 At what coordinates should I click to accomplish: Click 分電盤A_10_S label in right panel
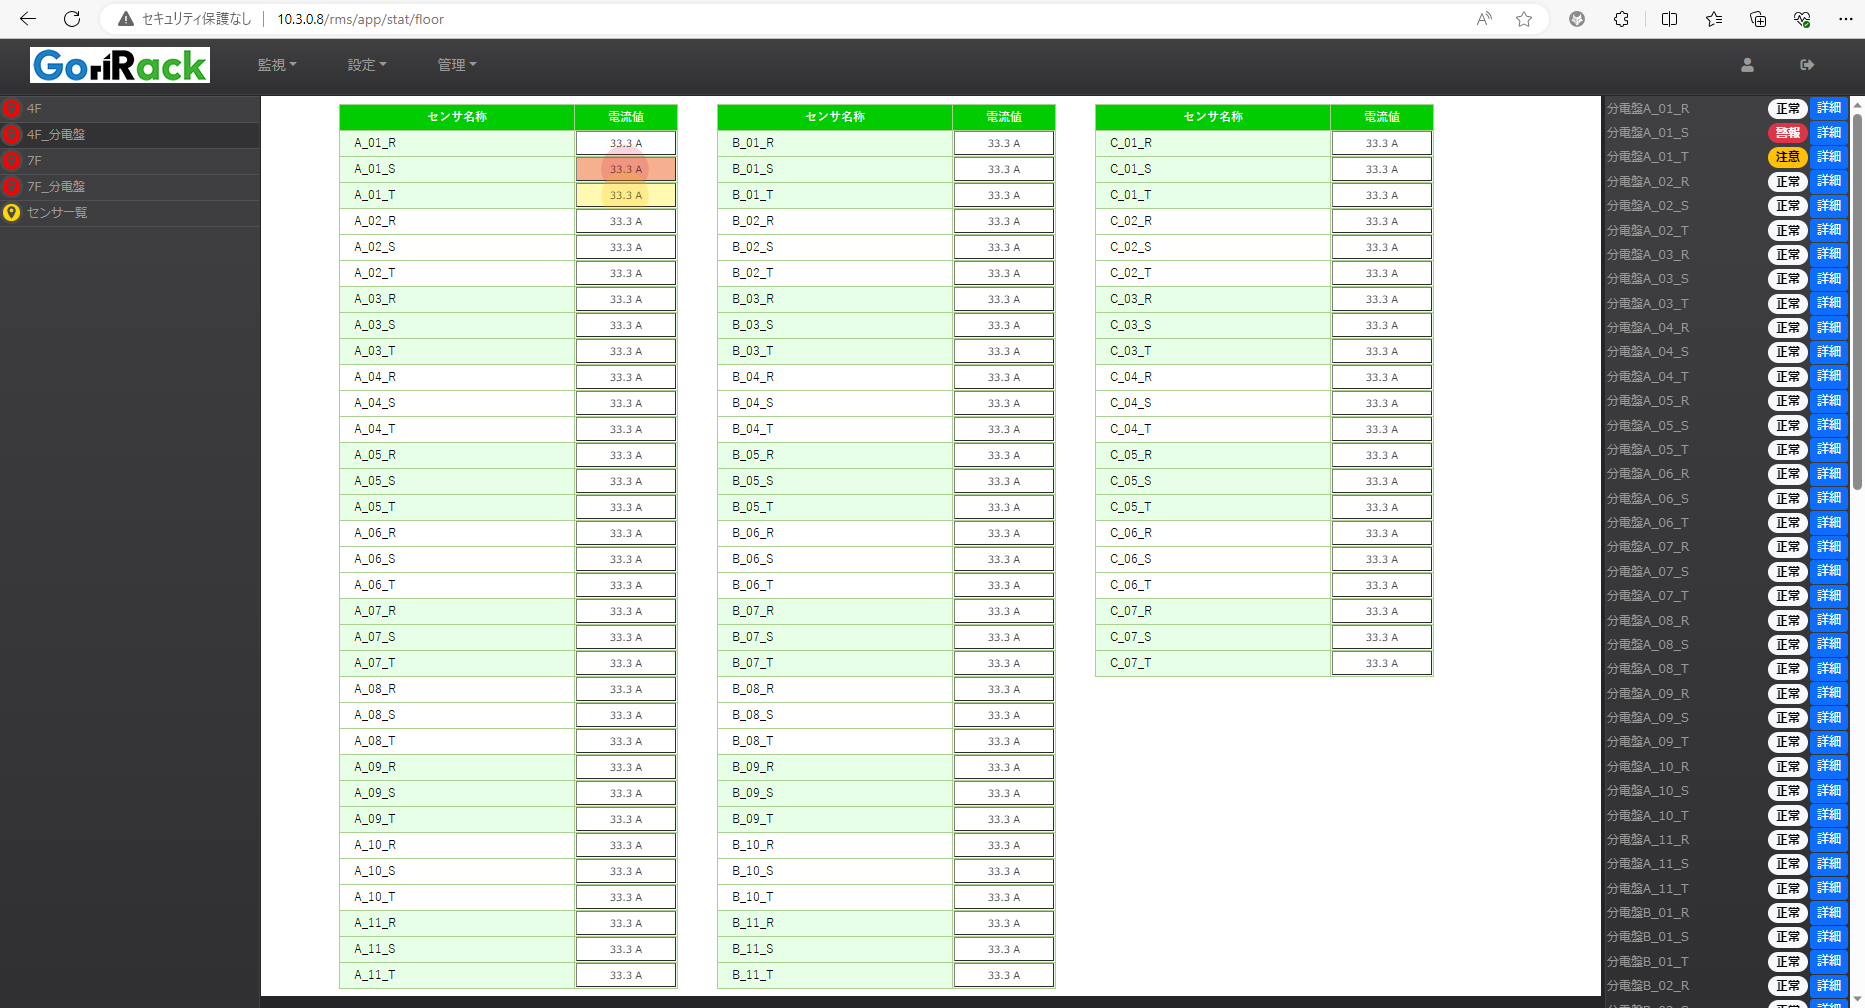pos(1648,791)
